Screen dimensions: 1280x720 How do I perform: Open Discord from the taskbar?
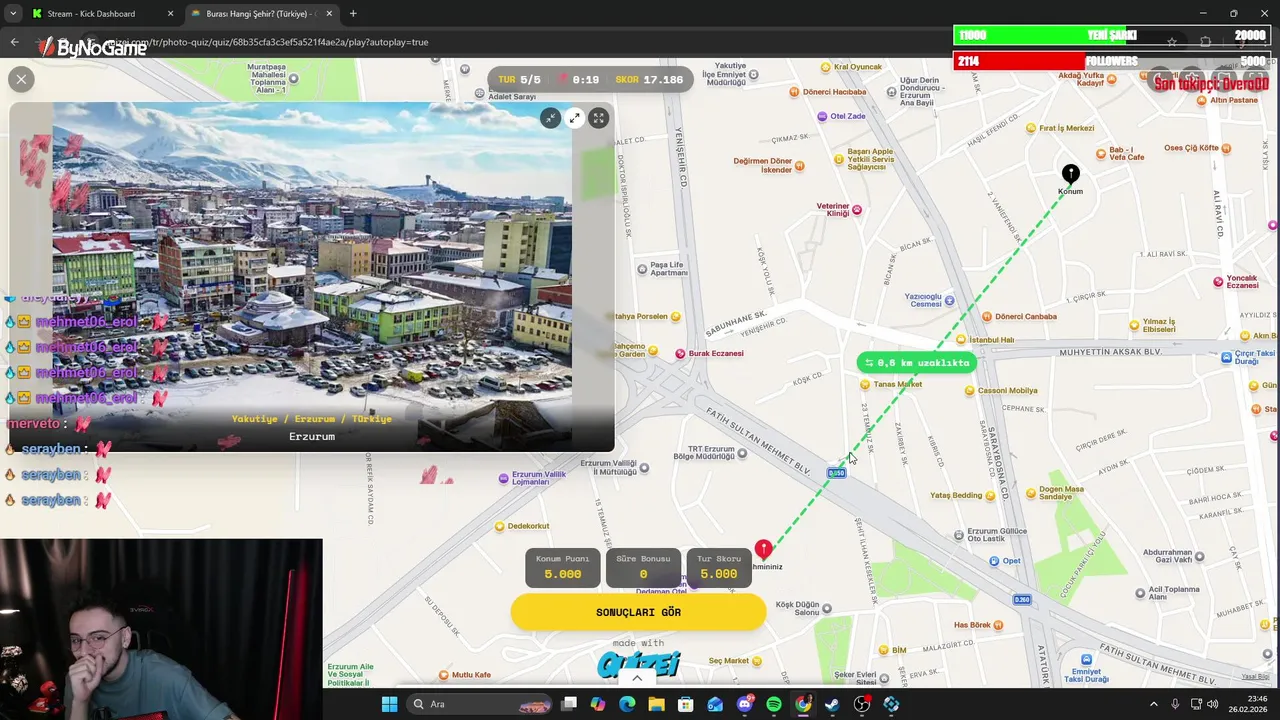[744, 704]
